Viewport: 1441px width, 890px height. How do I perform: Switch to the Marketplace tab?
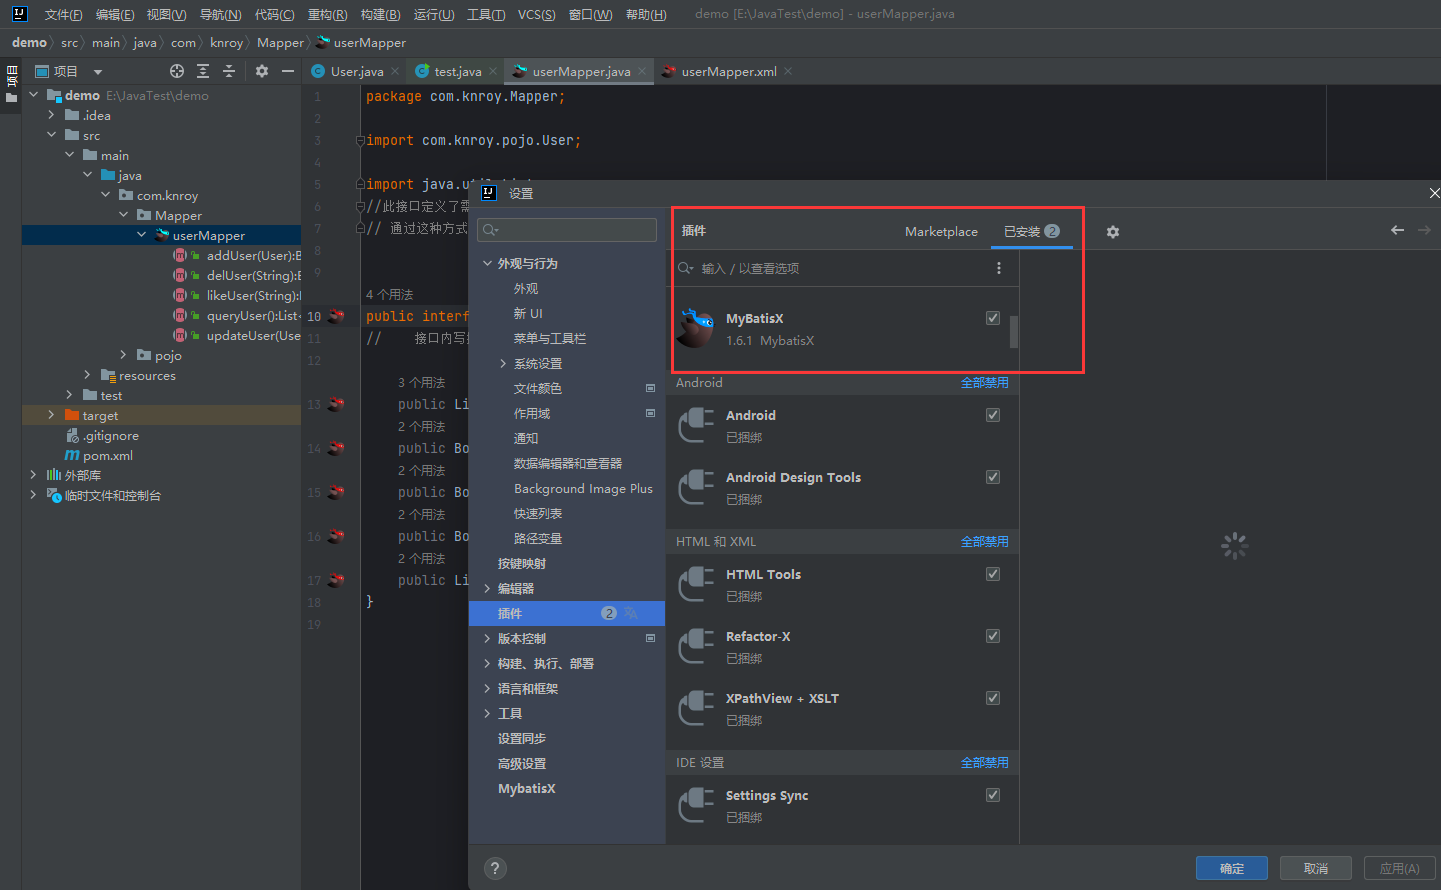tap(941, 232)
